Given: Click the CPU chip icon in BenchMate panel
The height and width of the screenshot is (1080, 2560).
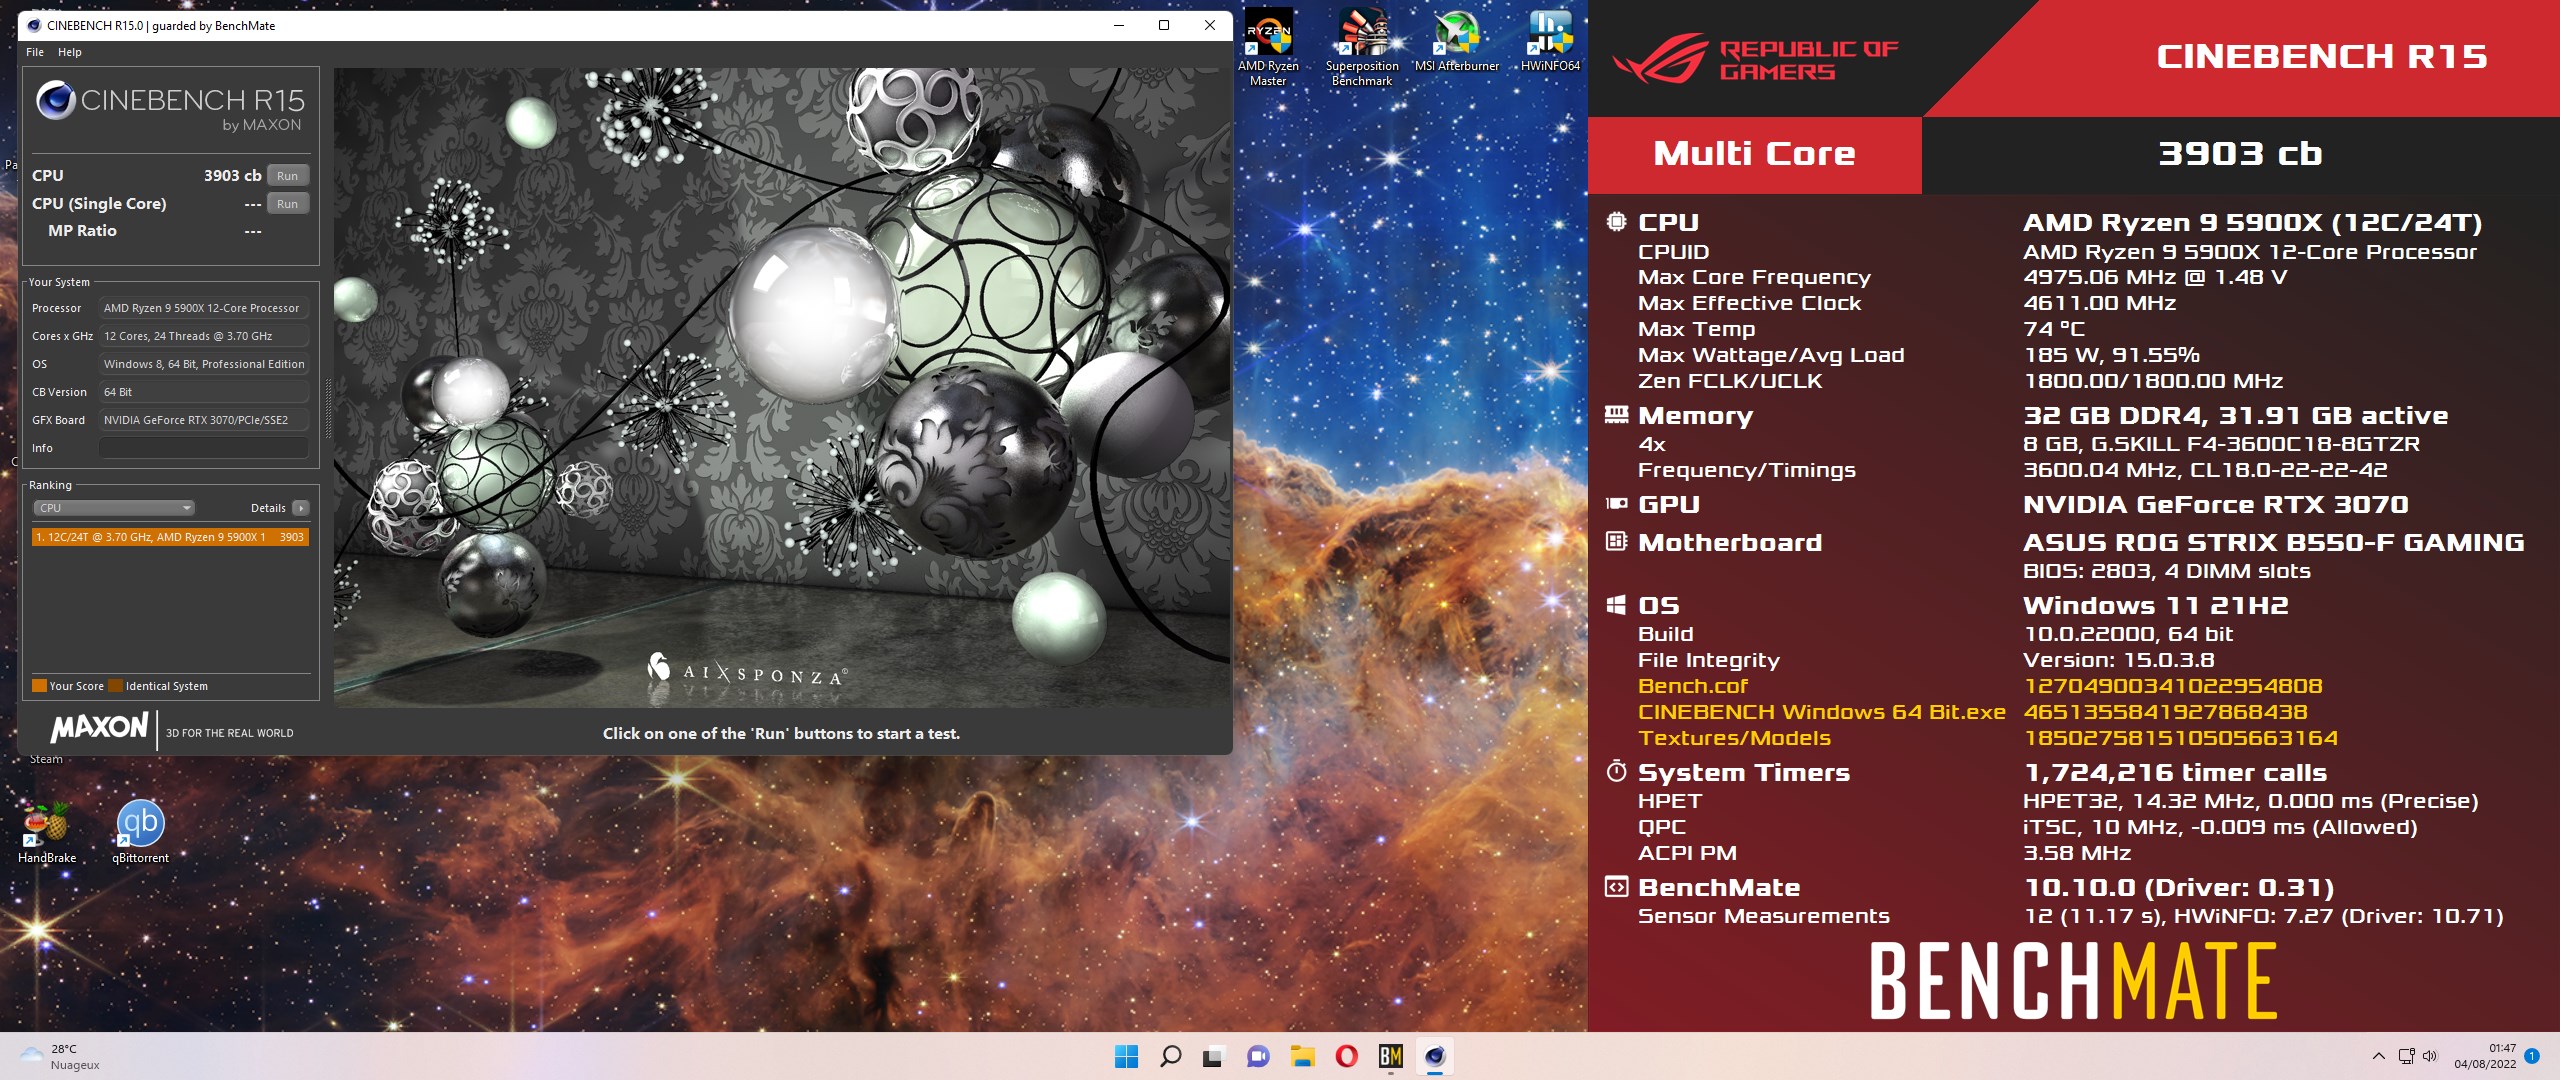Looking at the screenshot, I should (x=1616, y=222).
